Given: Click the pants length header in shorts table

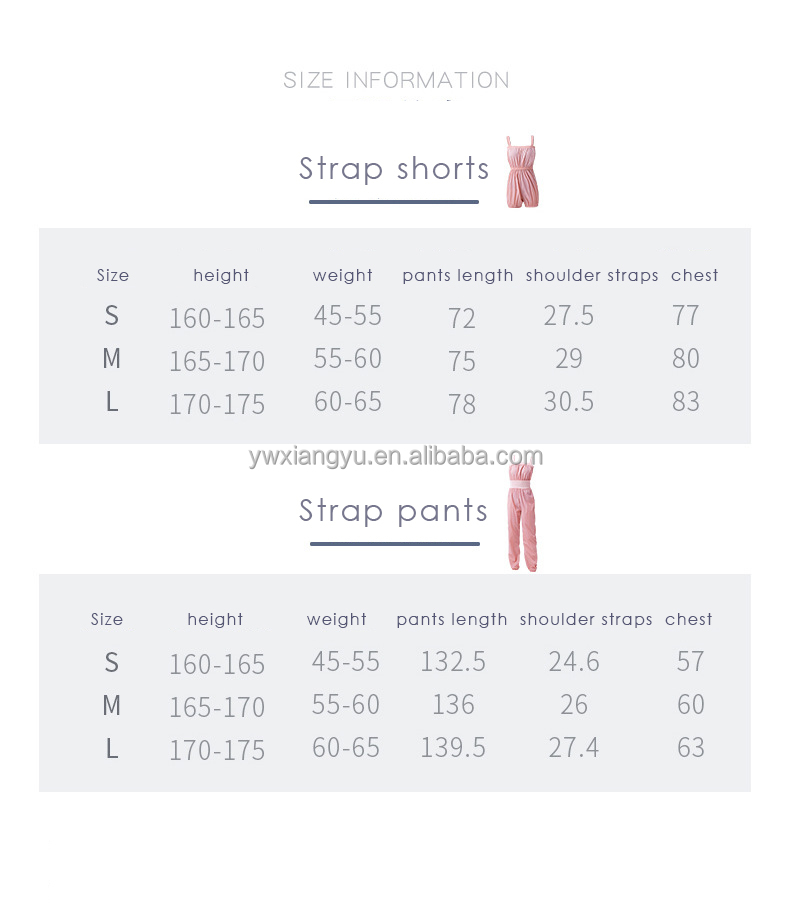Looking at the screenshot, I should [x=458, y=275].
